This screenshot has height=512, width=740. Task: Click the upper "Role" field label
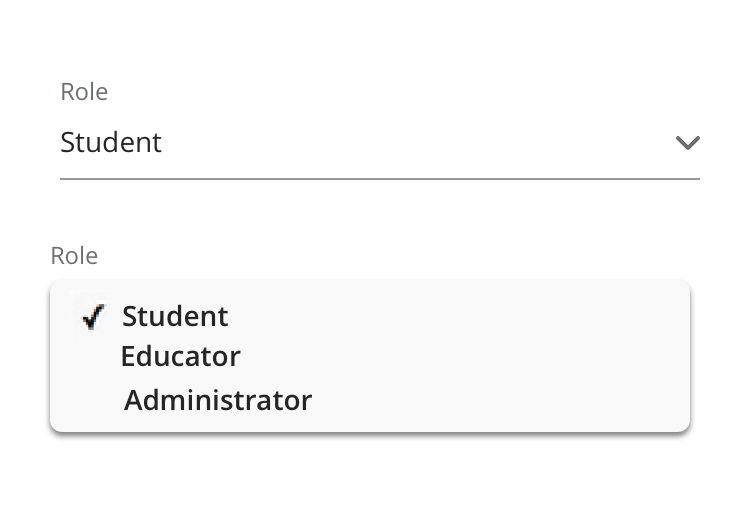click(84, 92)
